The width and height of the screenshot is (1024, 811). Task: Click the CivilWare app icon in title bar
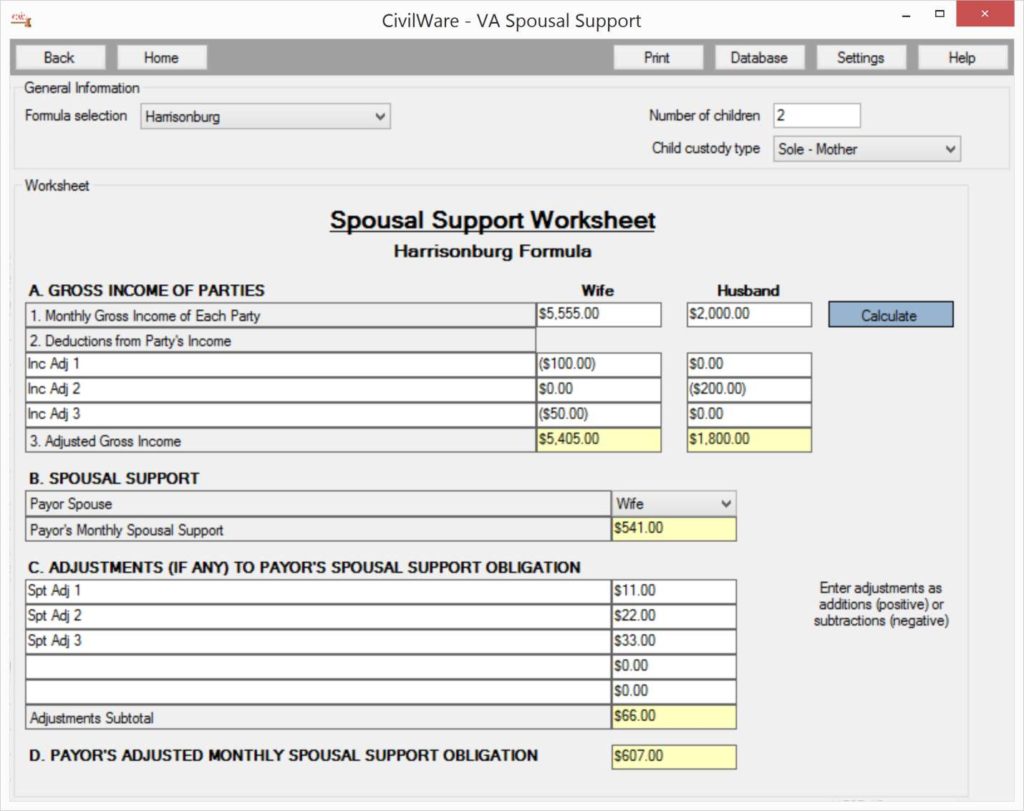click(x=21, y=20)
